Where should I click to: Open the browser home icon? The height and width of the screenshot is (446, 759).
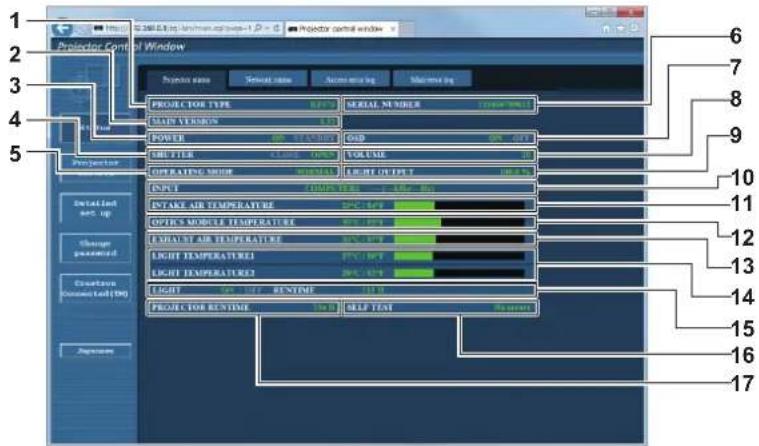pyautogui.click(x=607, y=29)
